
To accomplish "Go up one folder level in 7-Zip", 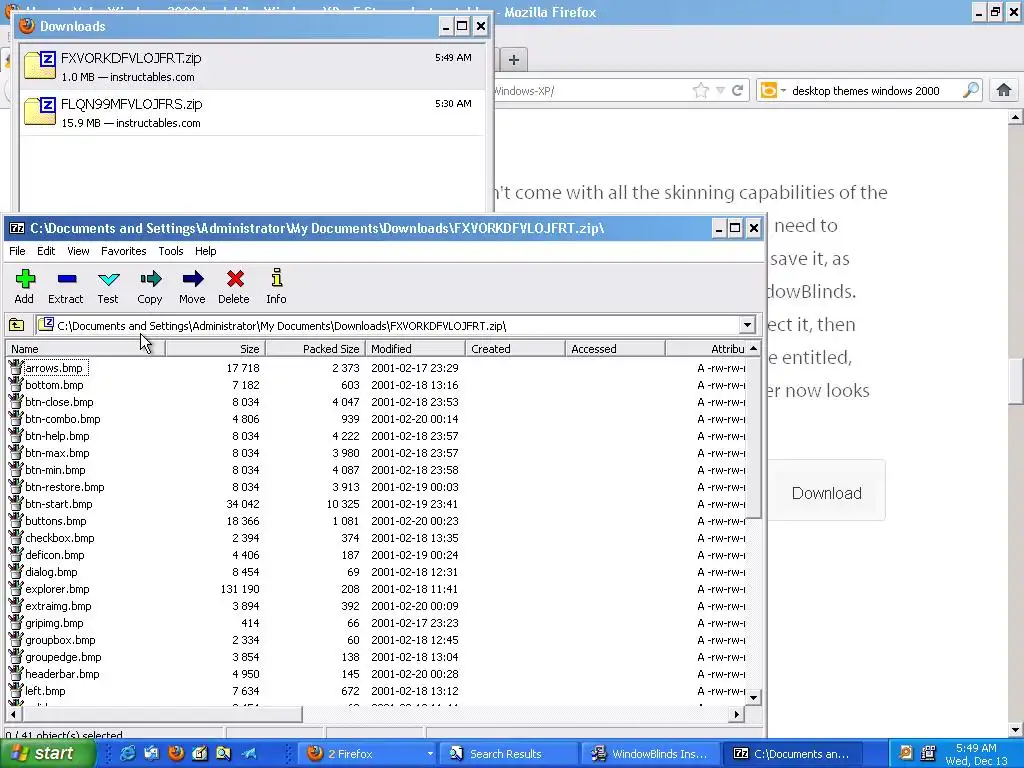I will click(16, 325).
